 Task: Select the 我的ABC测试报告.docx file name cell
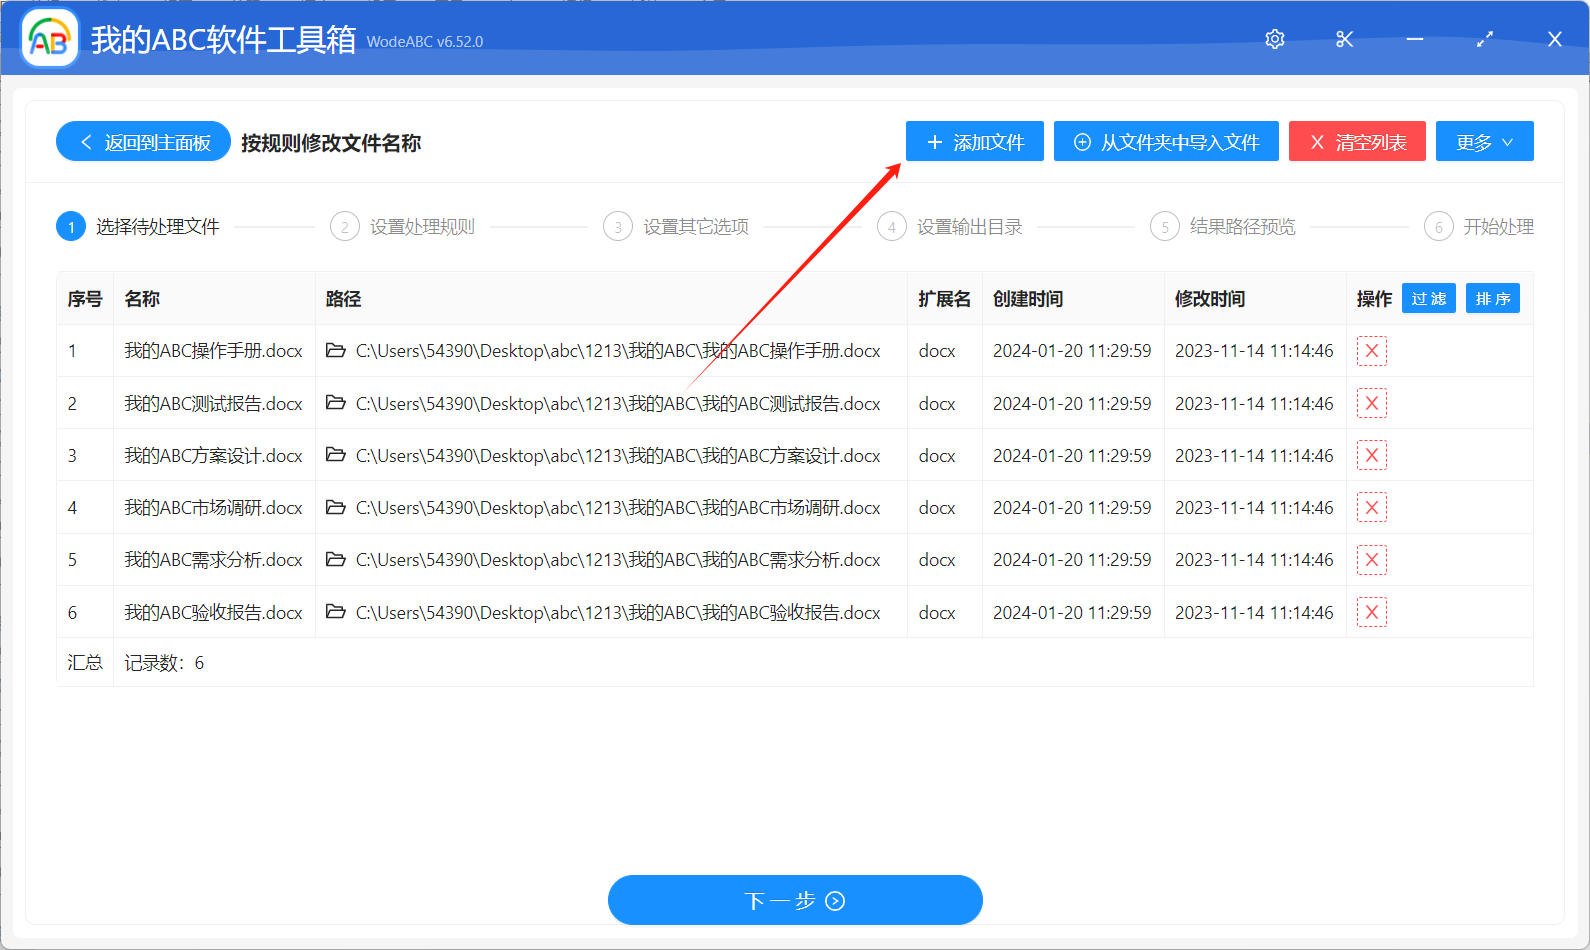point(213,404)
